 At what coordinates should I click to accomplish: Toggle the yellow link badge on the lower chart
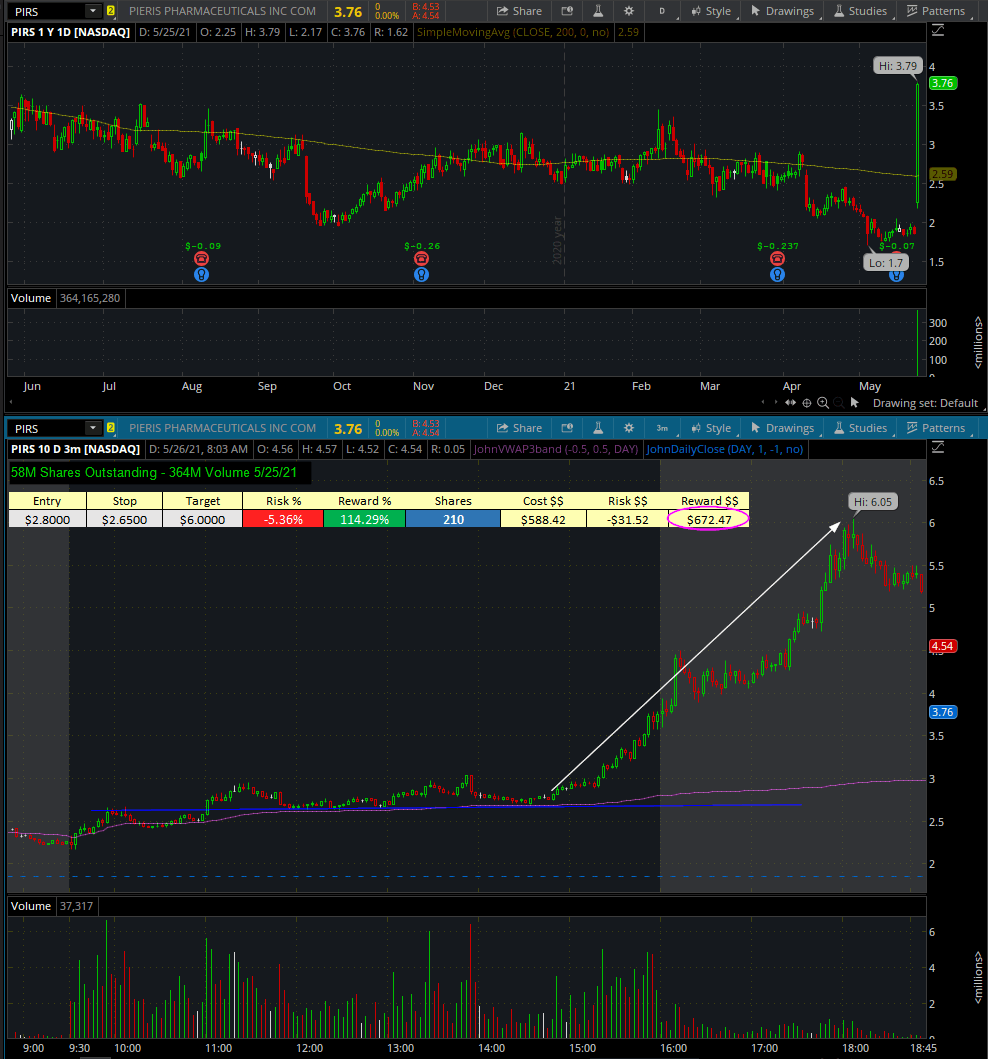pyautogui.click(x=111, y=427)
